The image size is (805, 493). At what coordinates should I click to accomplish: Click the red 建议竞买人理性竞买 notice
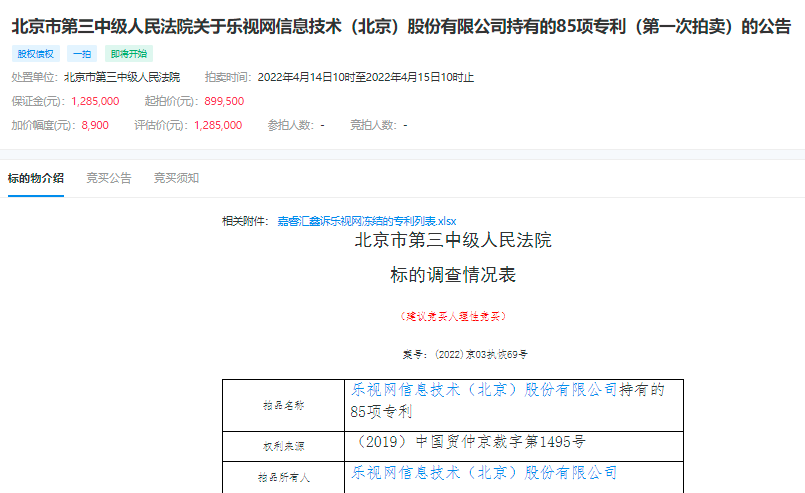(x=453, y=316)
